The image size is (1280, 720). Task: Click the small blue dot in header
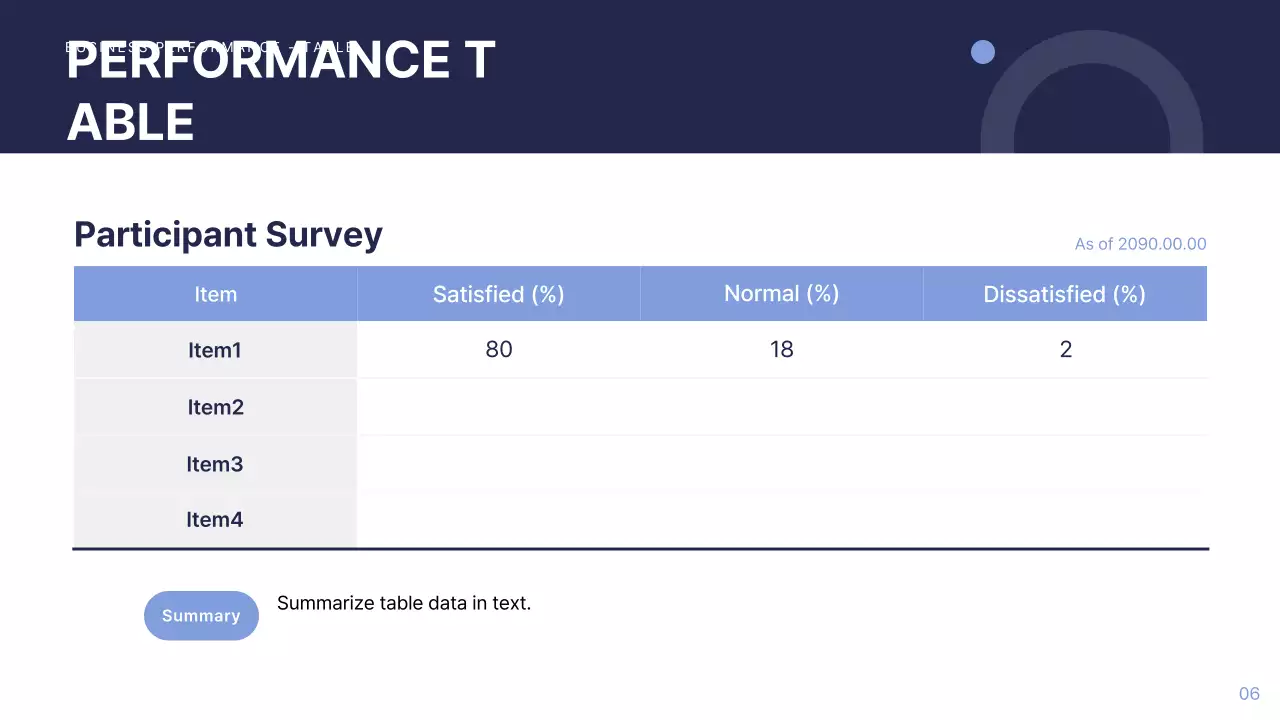click(983, 52)
